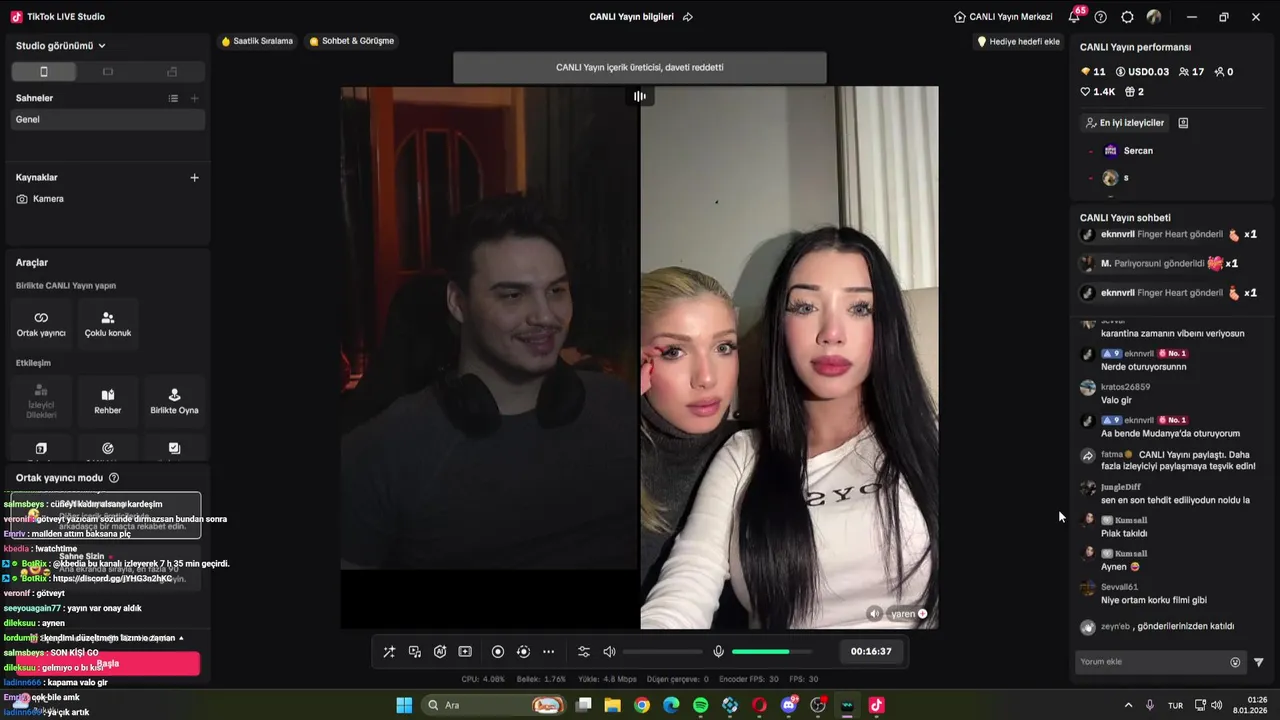Screen dimensions: 1280x720
Task: Open the magic wand effects tool
Action: (x=389, y=652)
